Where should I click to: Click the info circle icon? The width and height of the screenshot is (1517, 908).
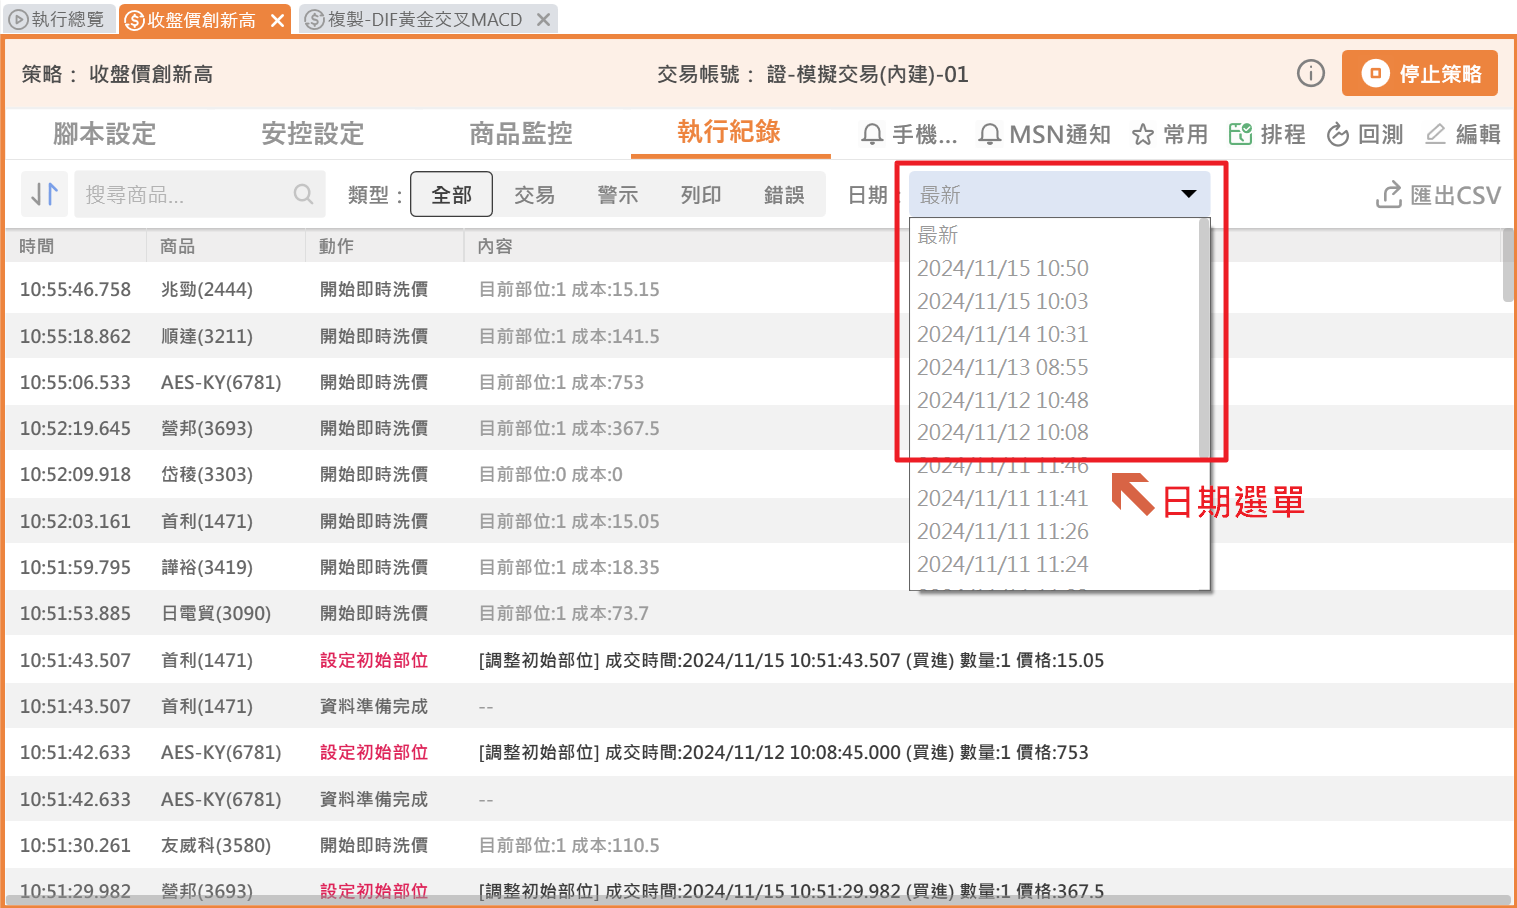tap(1310, 73)
